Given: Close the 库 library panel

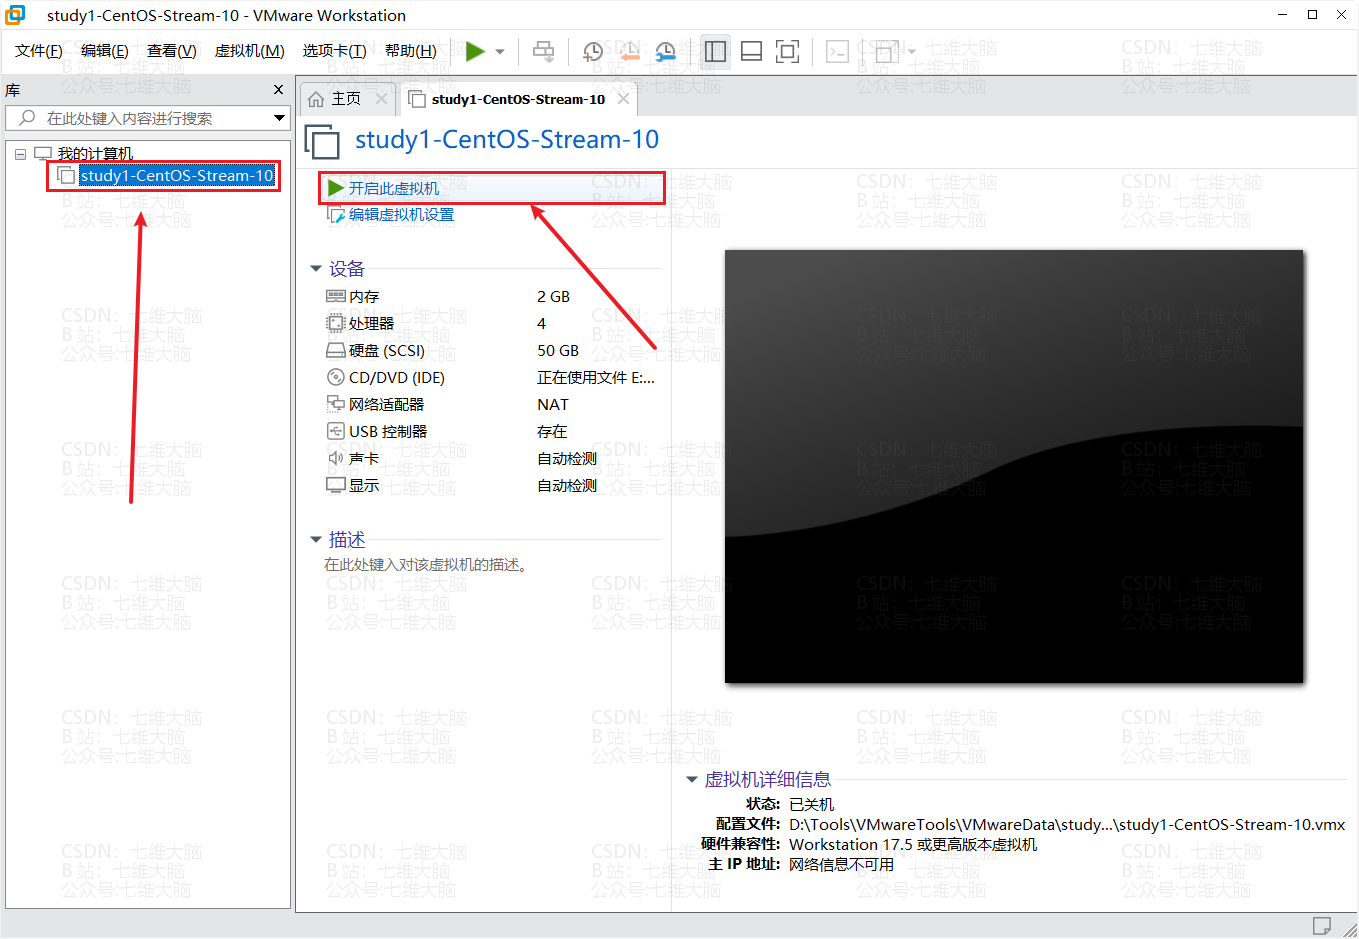Looking at the screenshot, I should click(x=279, y=90).
